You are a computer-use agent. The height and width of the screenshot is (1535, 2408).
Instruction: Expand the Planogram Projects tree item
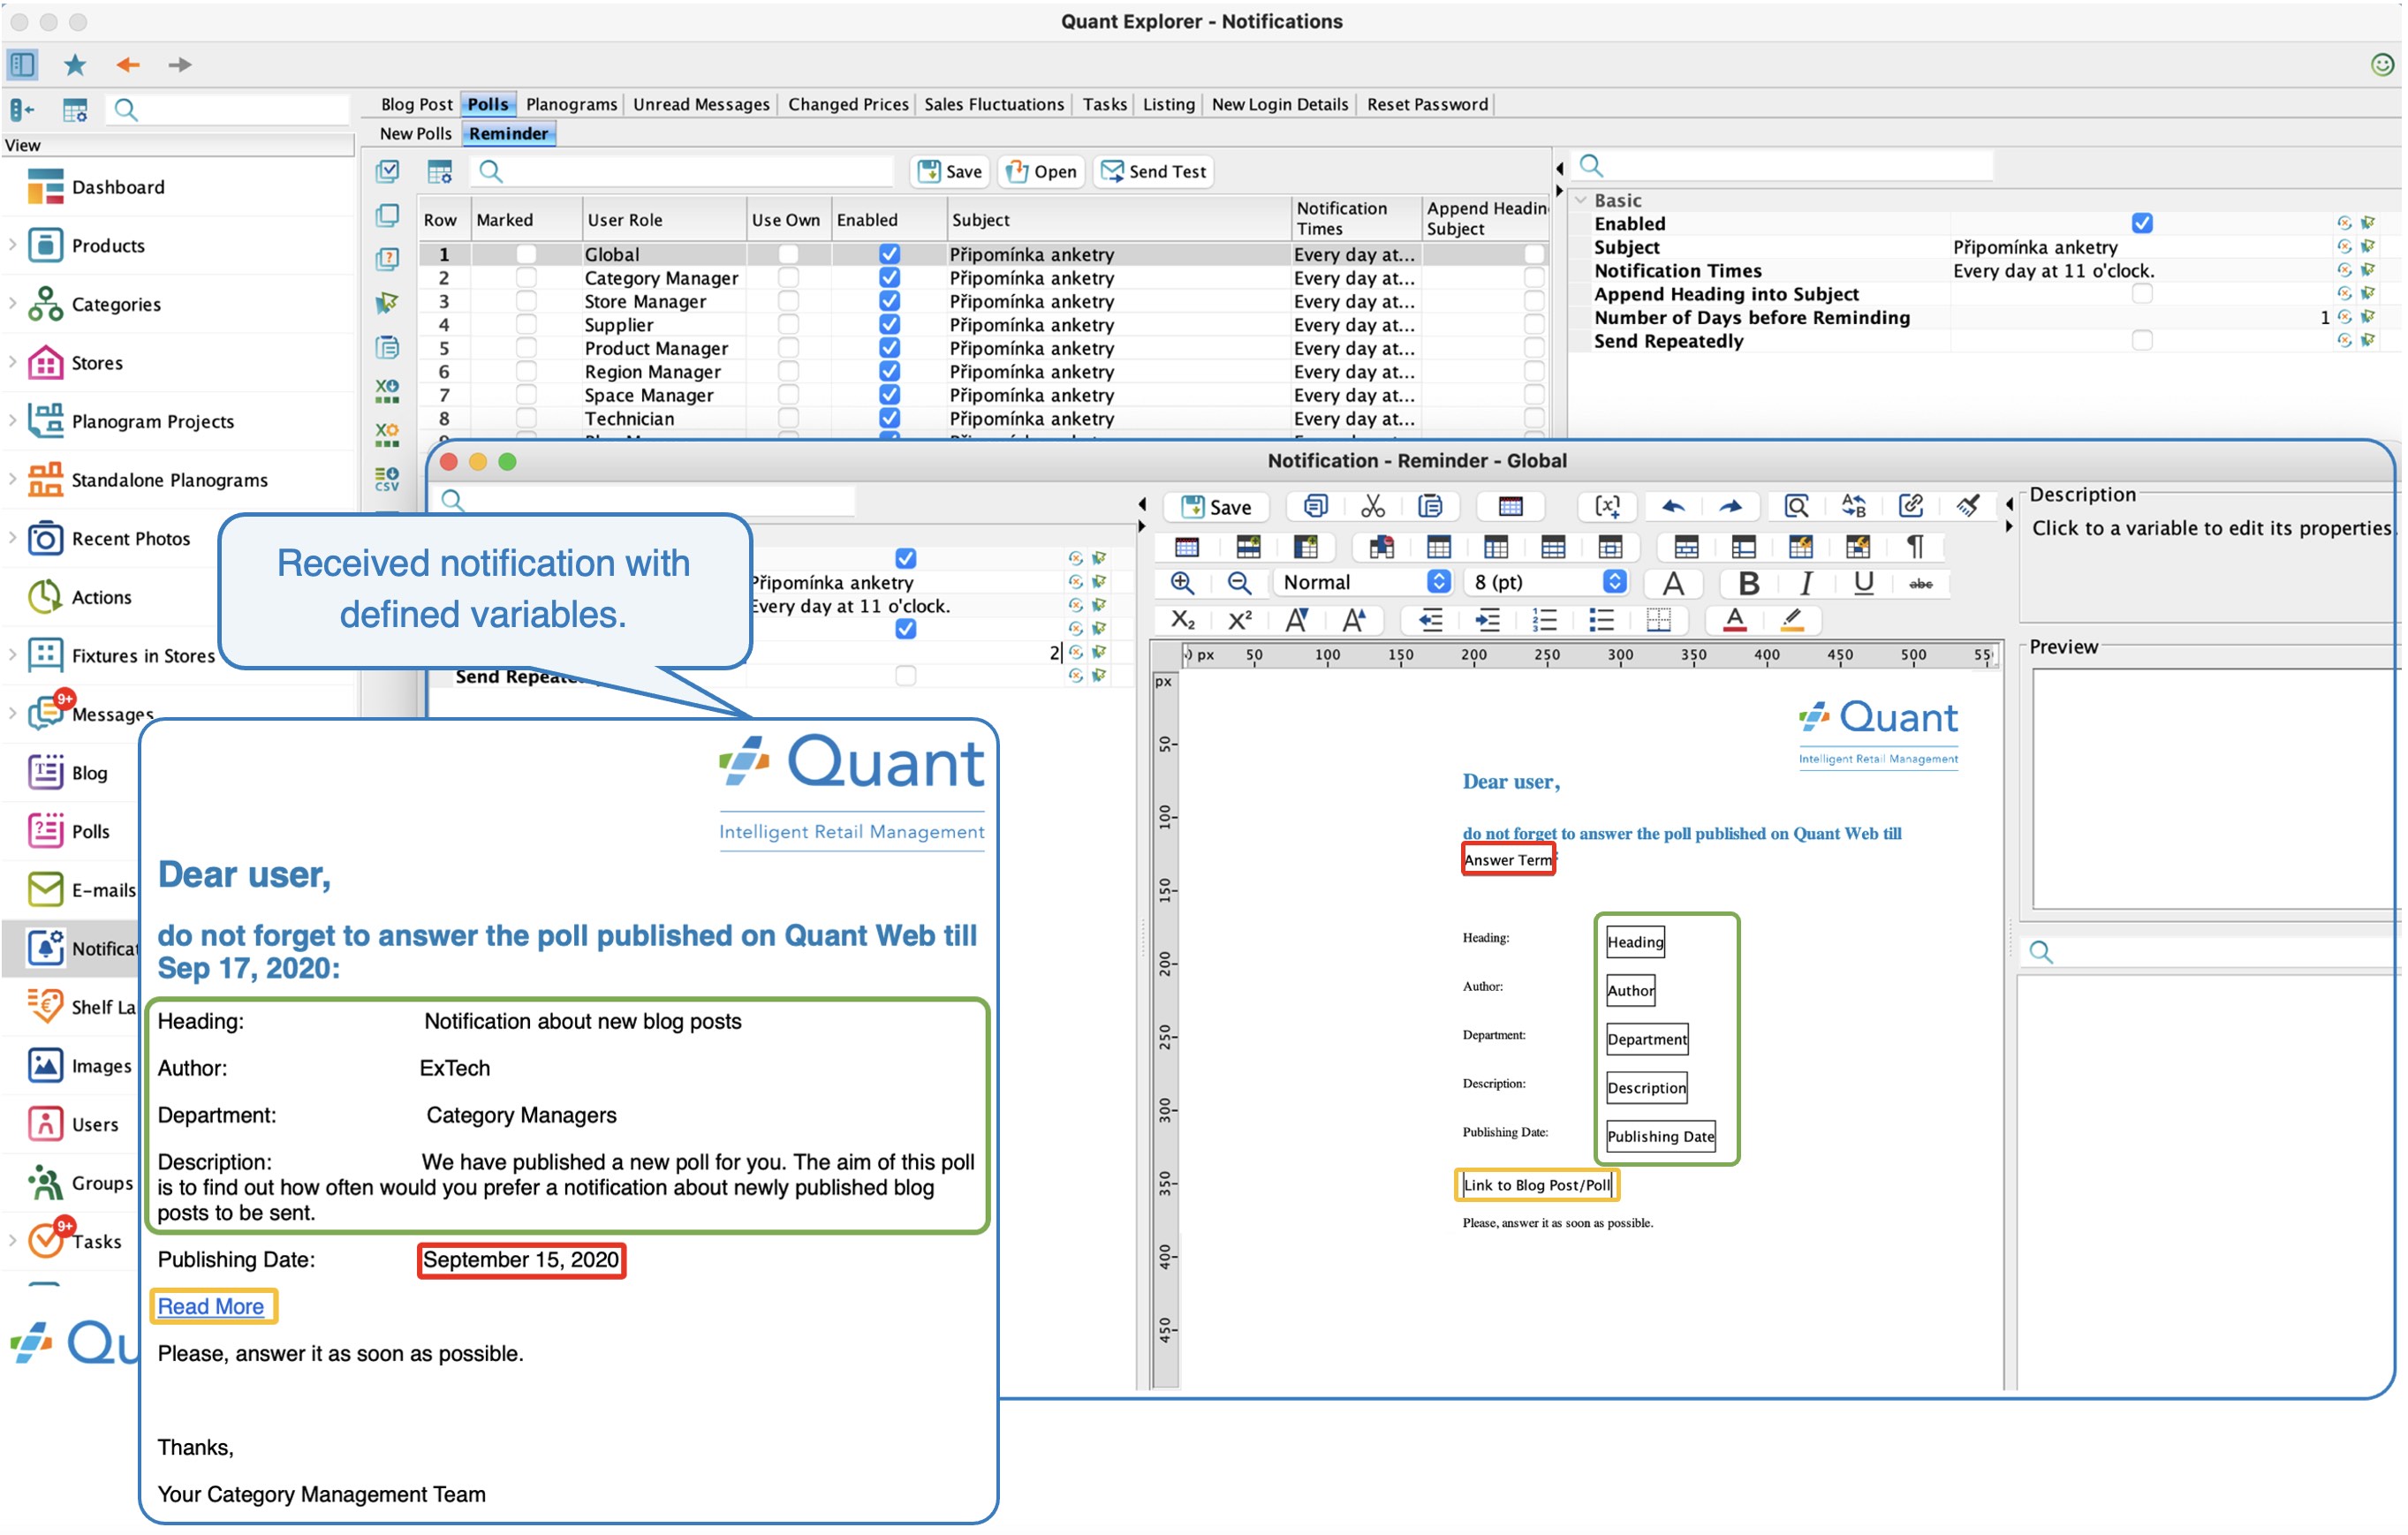[x=12, y=422]
